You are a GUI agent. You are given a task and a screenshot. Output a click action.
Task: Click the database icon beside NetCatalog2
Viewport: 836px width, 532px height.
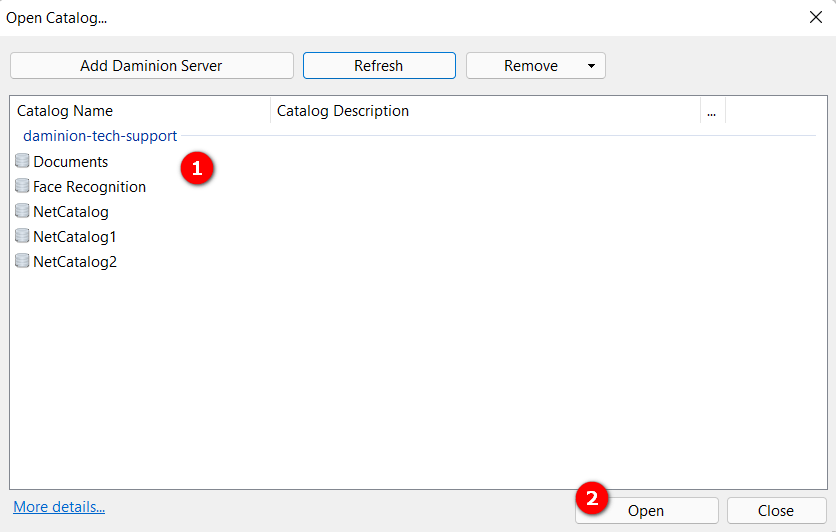pos(22,261)
